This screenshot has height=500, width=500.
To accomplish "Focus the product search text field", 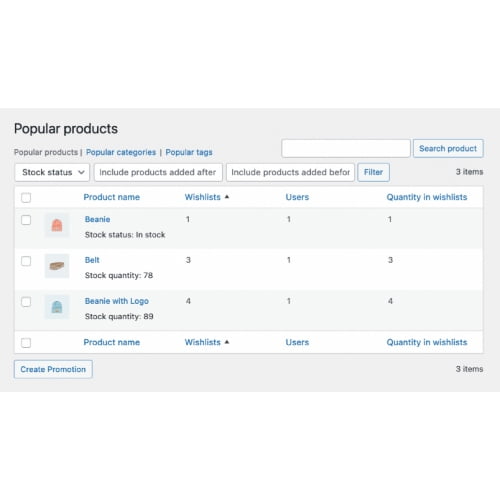I will click(346, 148).
